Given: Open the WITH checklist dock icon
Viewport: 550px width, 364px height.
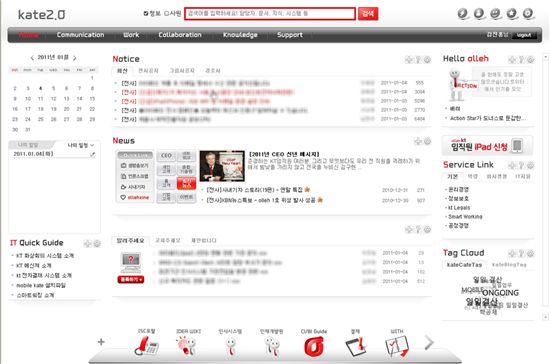Looking at the screenshot, I should coord(397,346).
